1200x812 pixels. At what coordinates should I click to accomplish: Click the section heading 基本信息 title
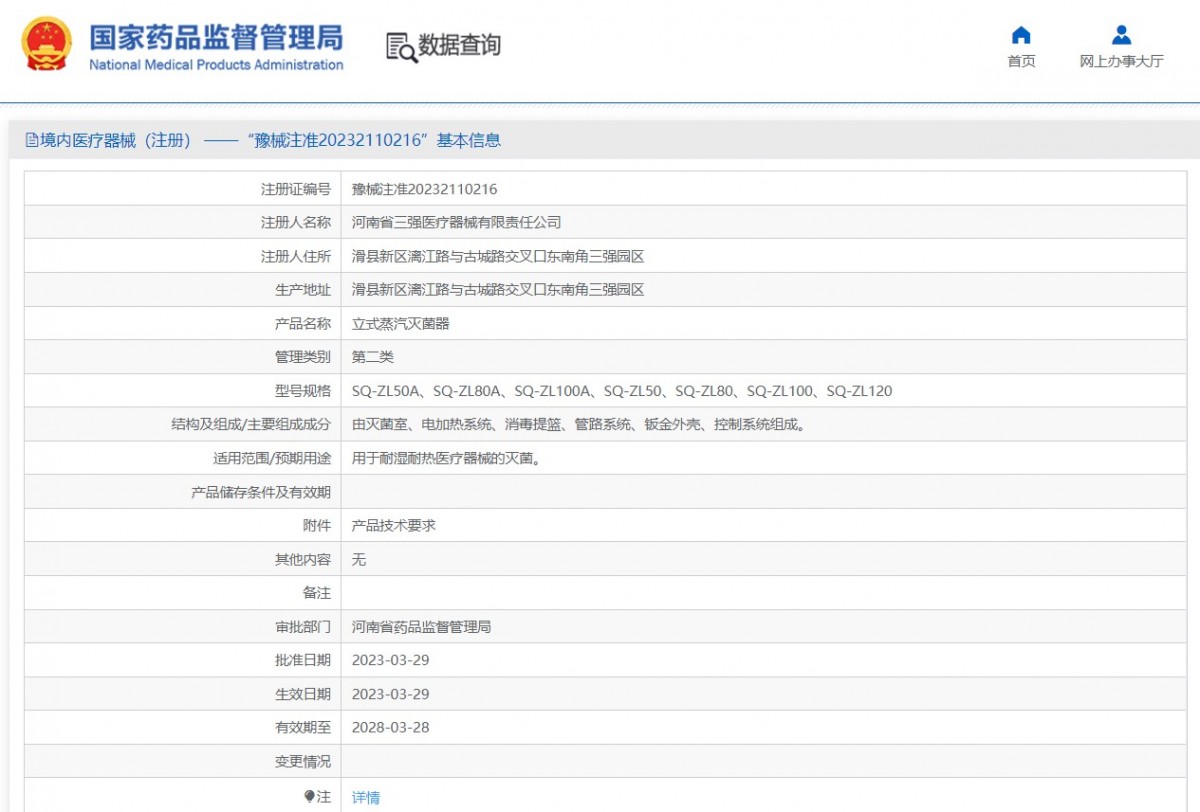(469, 141)
